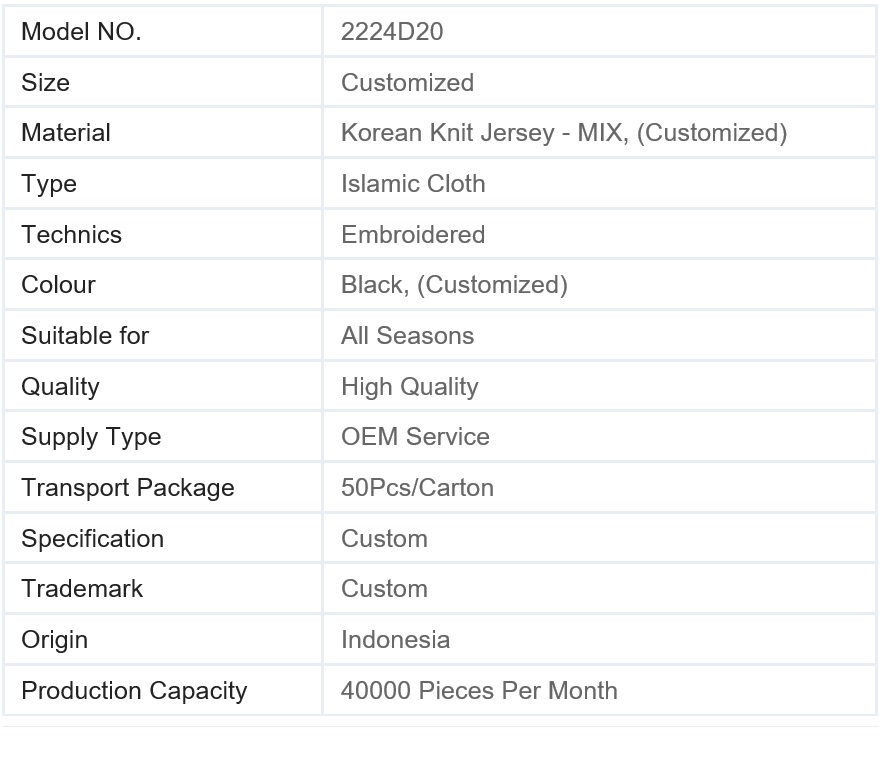Select the Size label cell
The width and height of the screenshot is (890, 763).
click(x=163, y=82)
